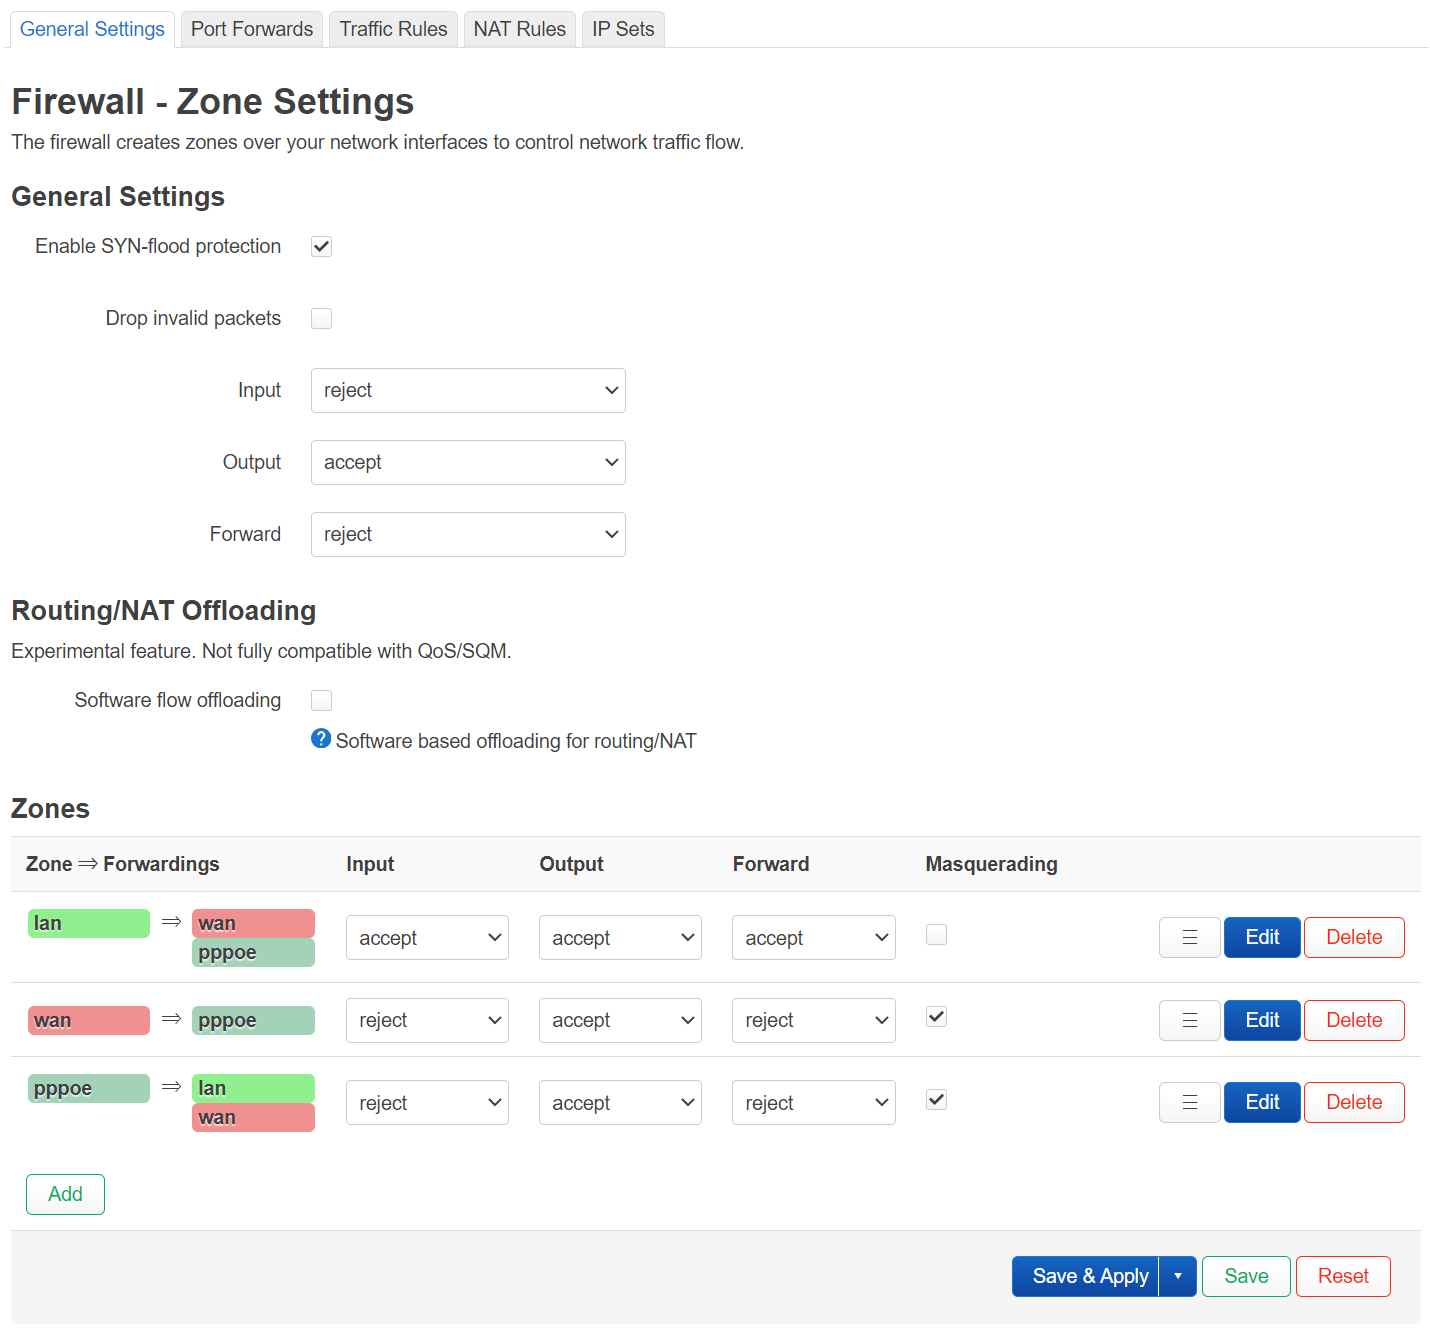Screen dimensions: 1430x1335
Task: Delete the pppoe zone
Action: (1354, 1102)
